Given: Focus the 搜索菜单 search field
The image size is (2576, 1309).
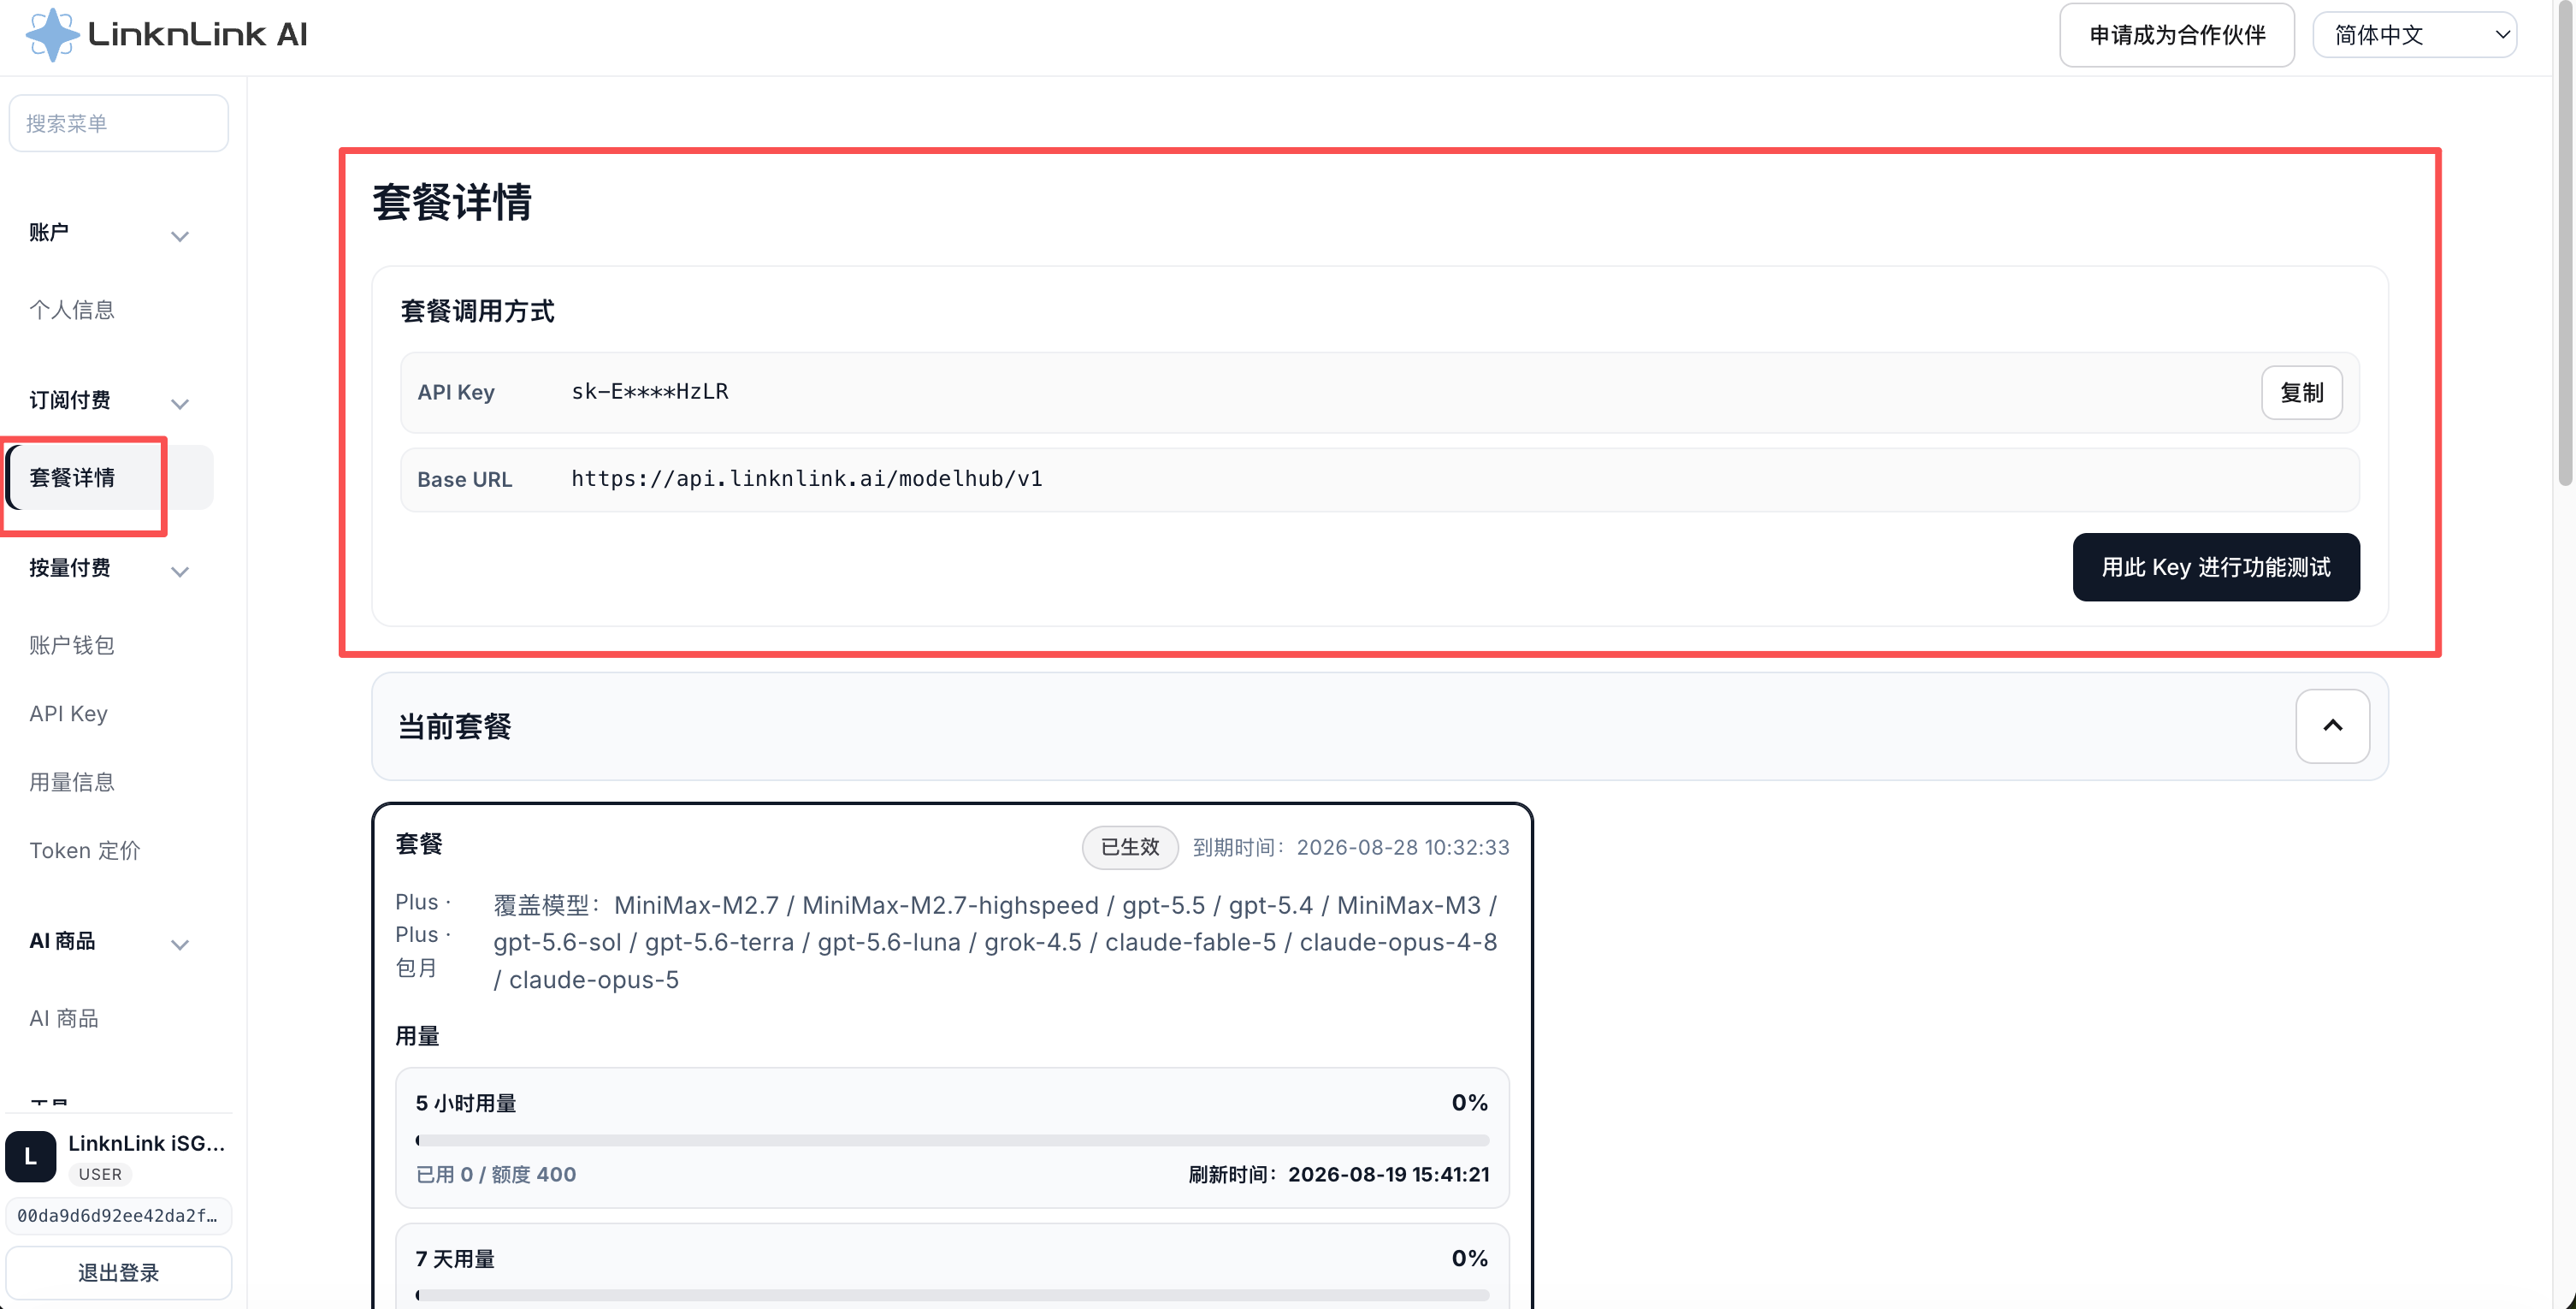Looking at the screenshot, I should click(119, 123).
